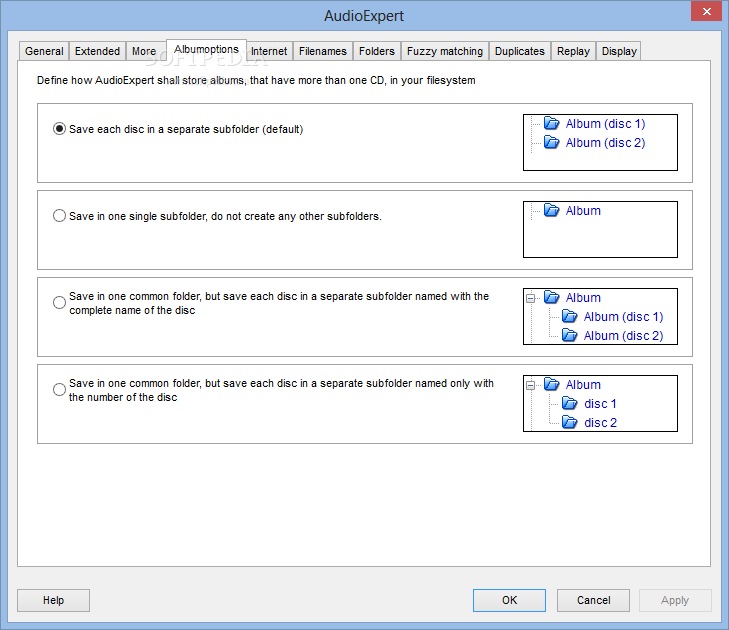Screen dimensions: 729x630
Task: Select 'Album (disc 2)' label in the third preview
Action: (623, 336)
